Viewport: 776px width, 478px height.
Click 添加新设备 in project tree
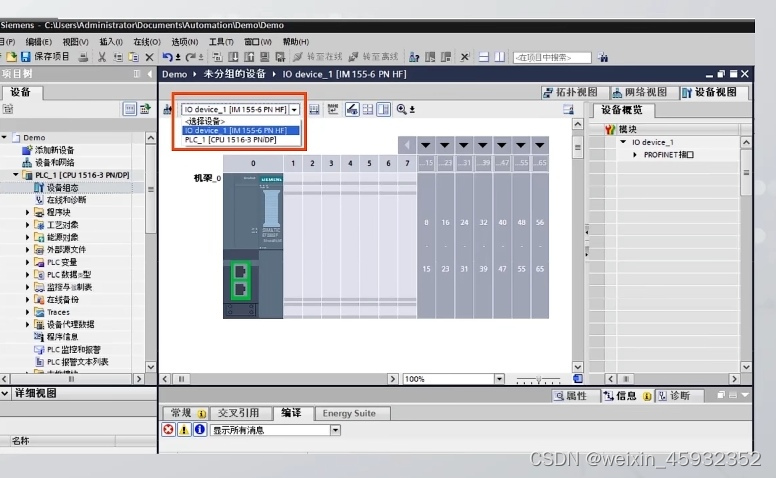point(48,150)
